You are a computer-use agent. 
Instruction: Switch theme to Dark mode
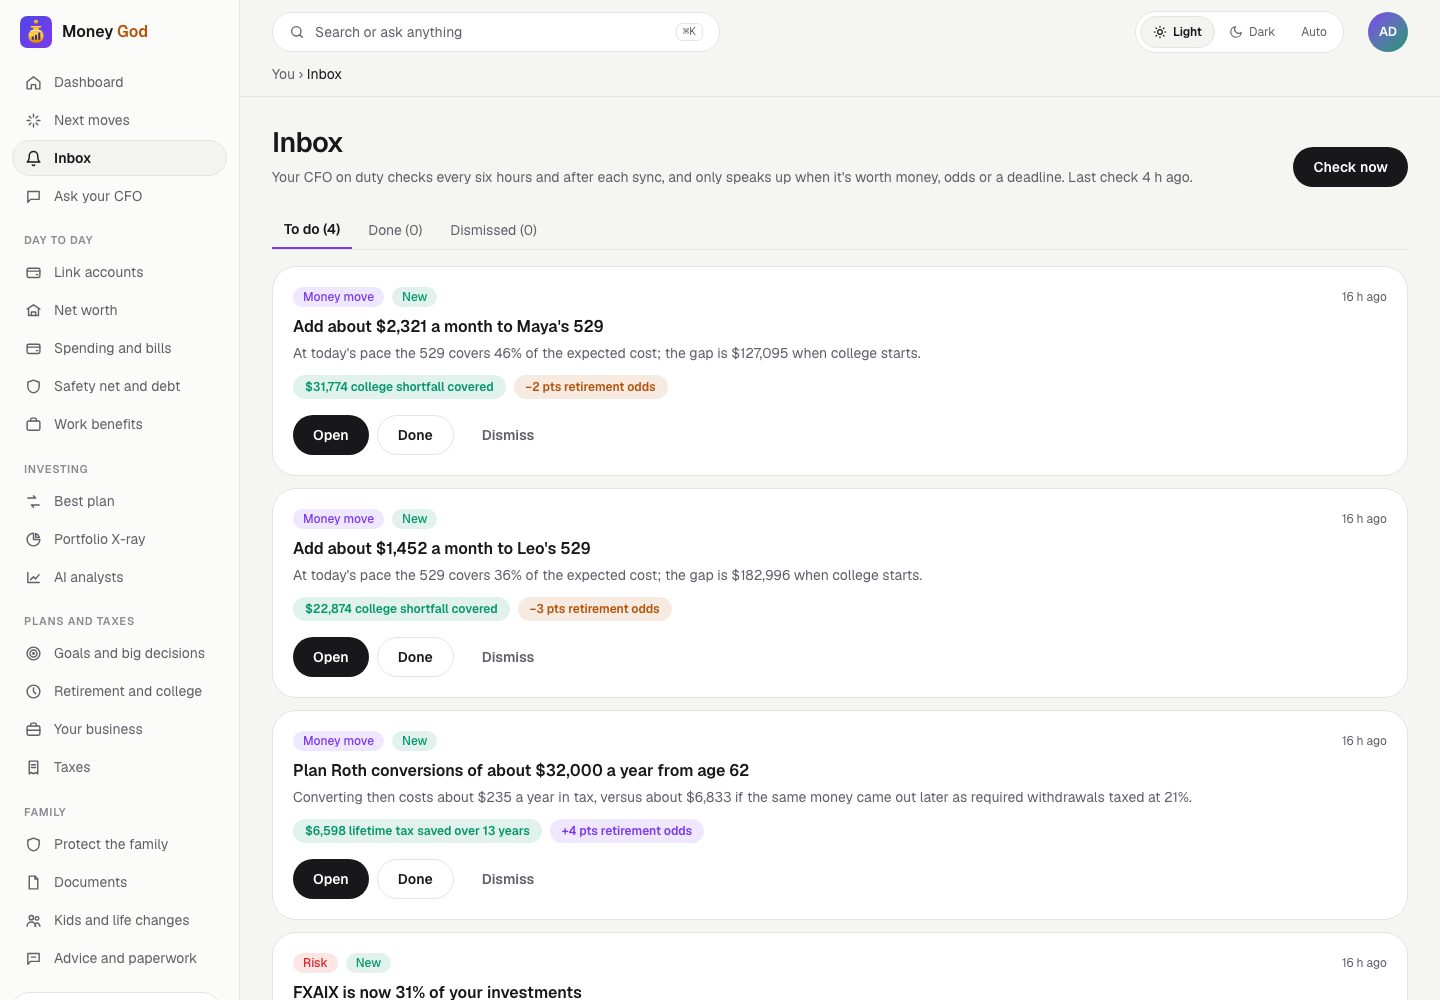click(1252, 32)
